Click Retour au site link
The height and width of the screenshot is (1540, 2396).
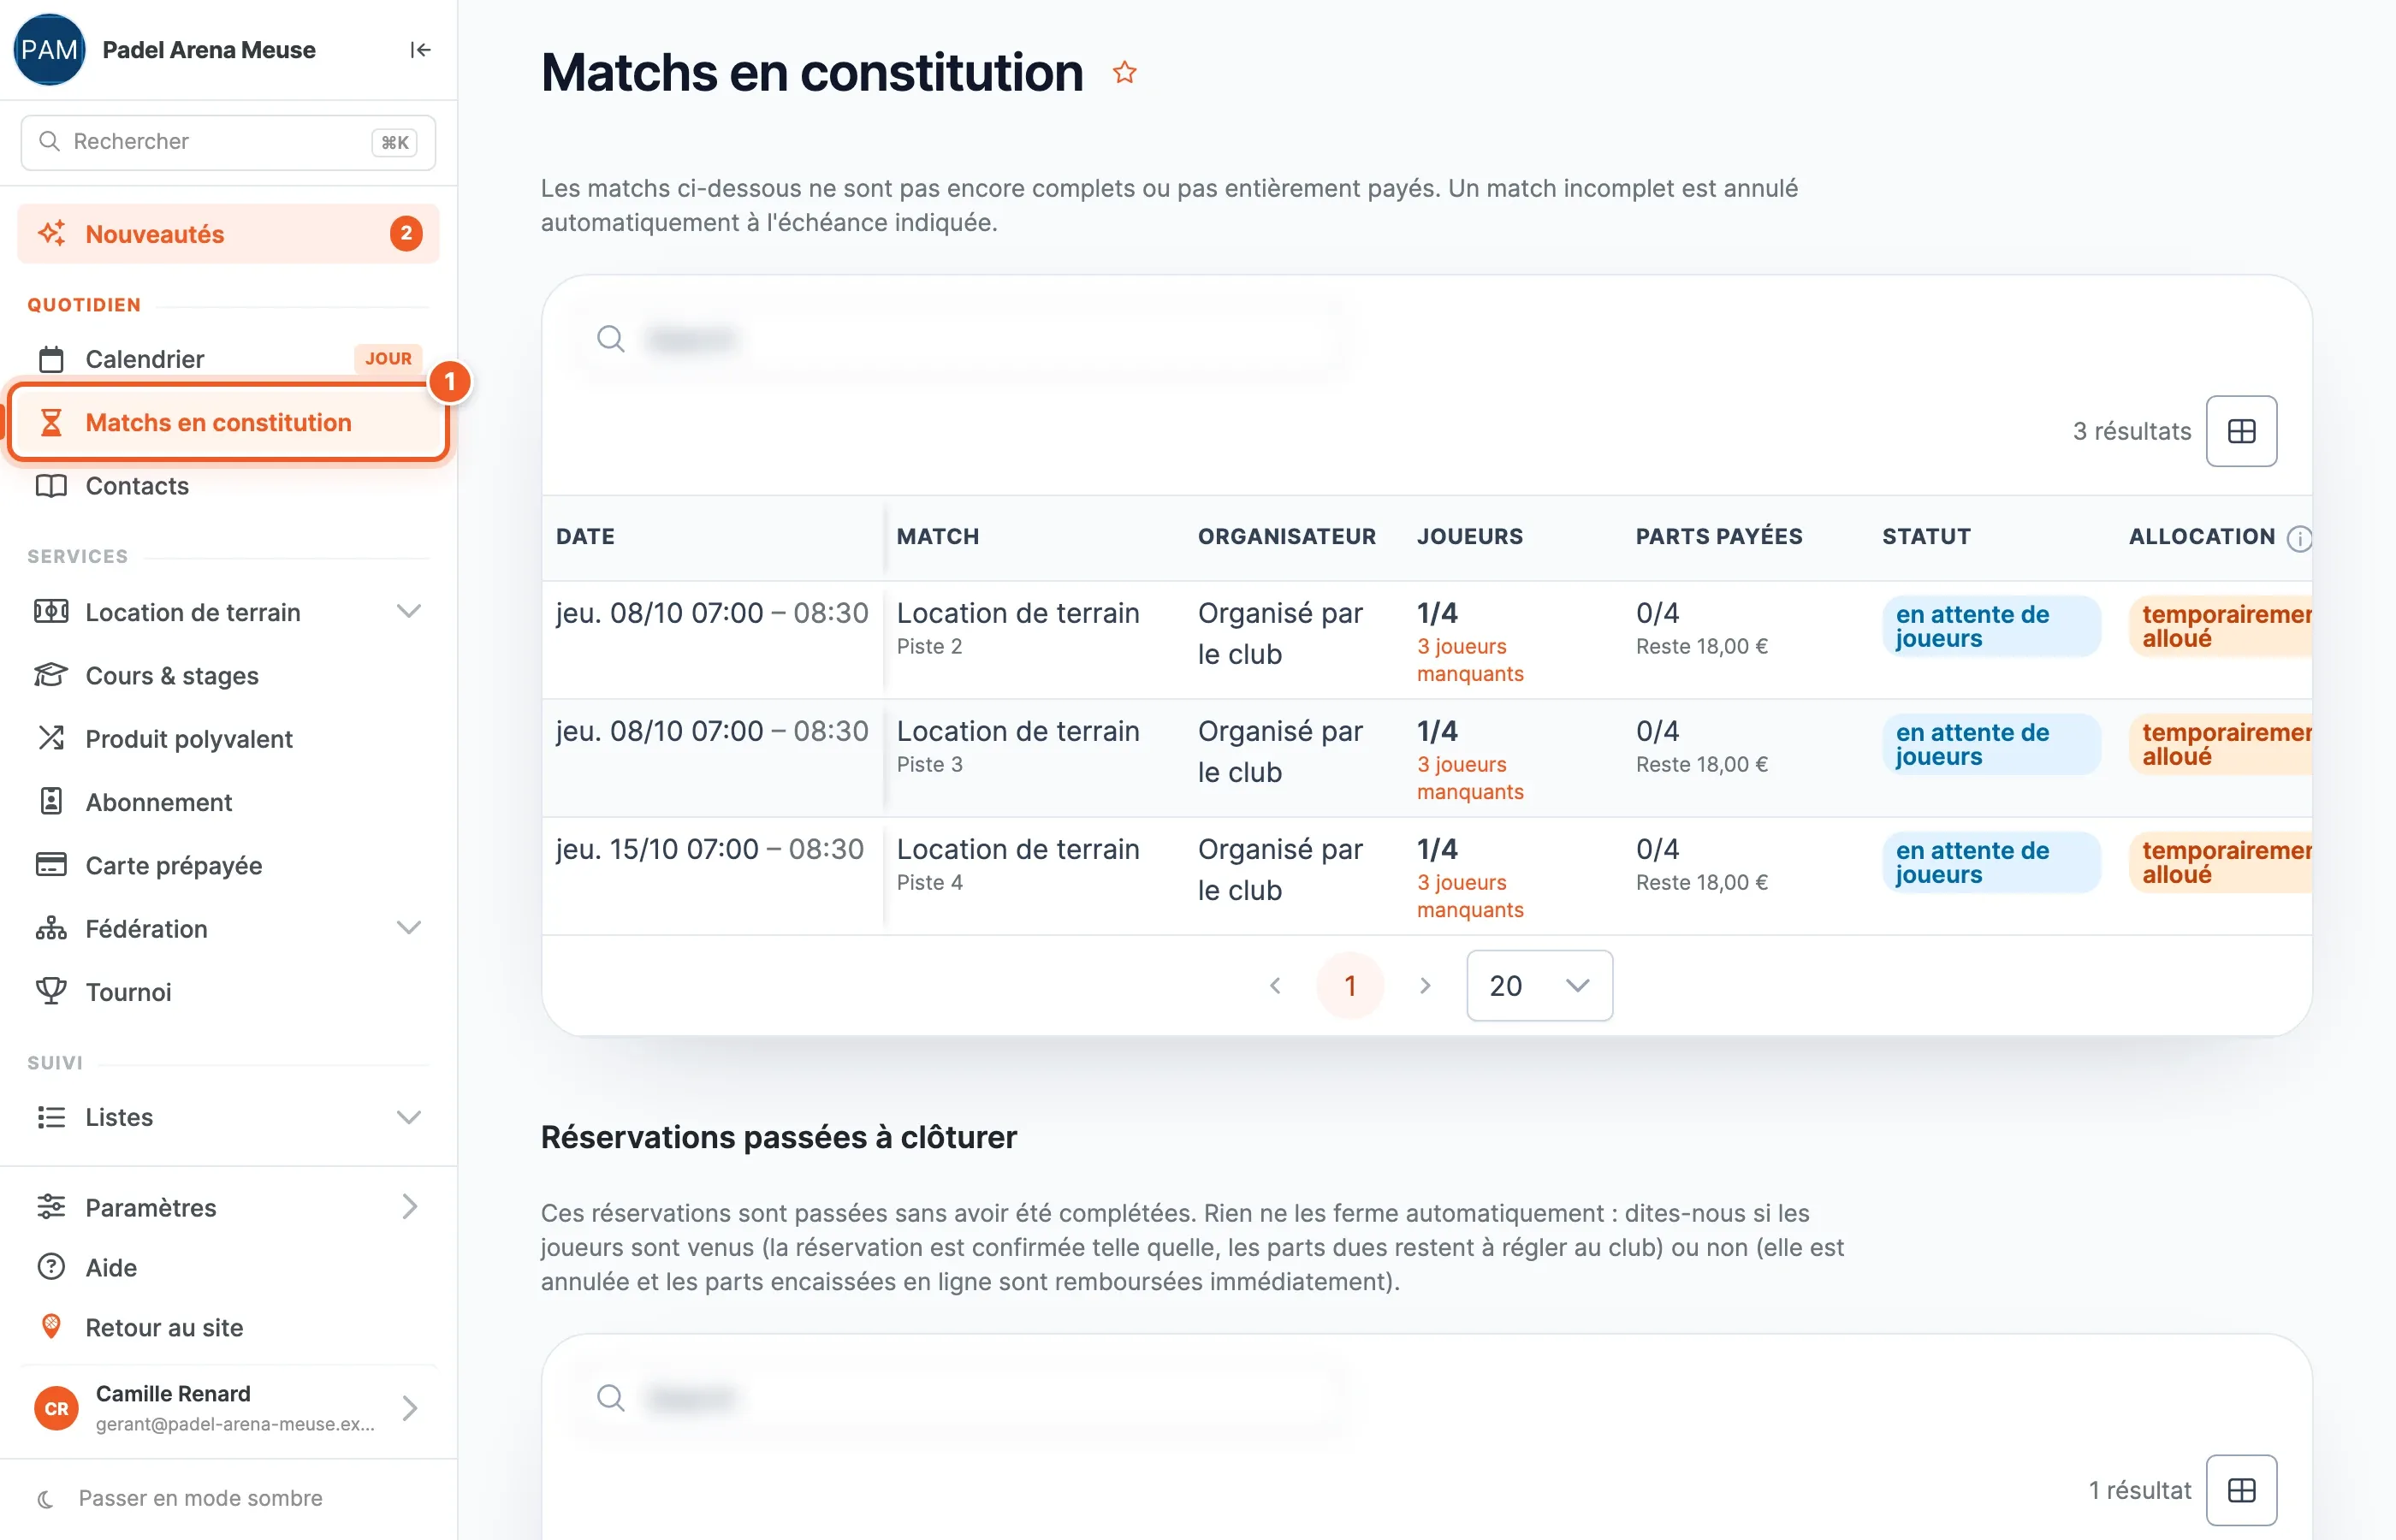click(x=228, y=1328)
